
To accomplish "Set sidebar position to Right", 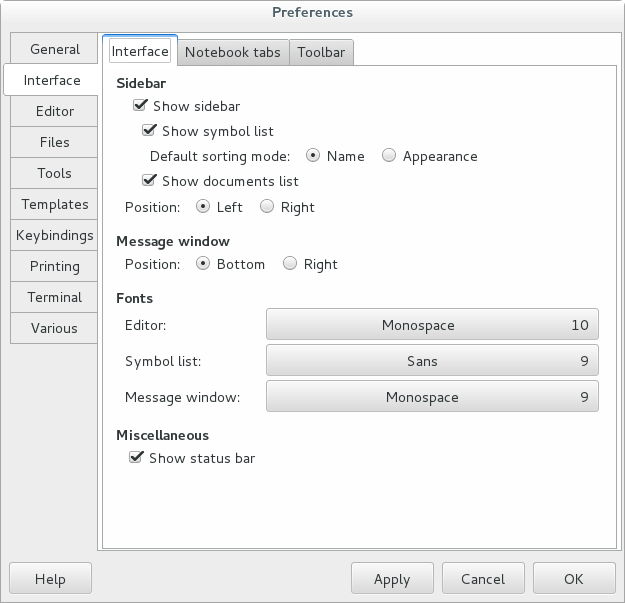I will [267, 207].
